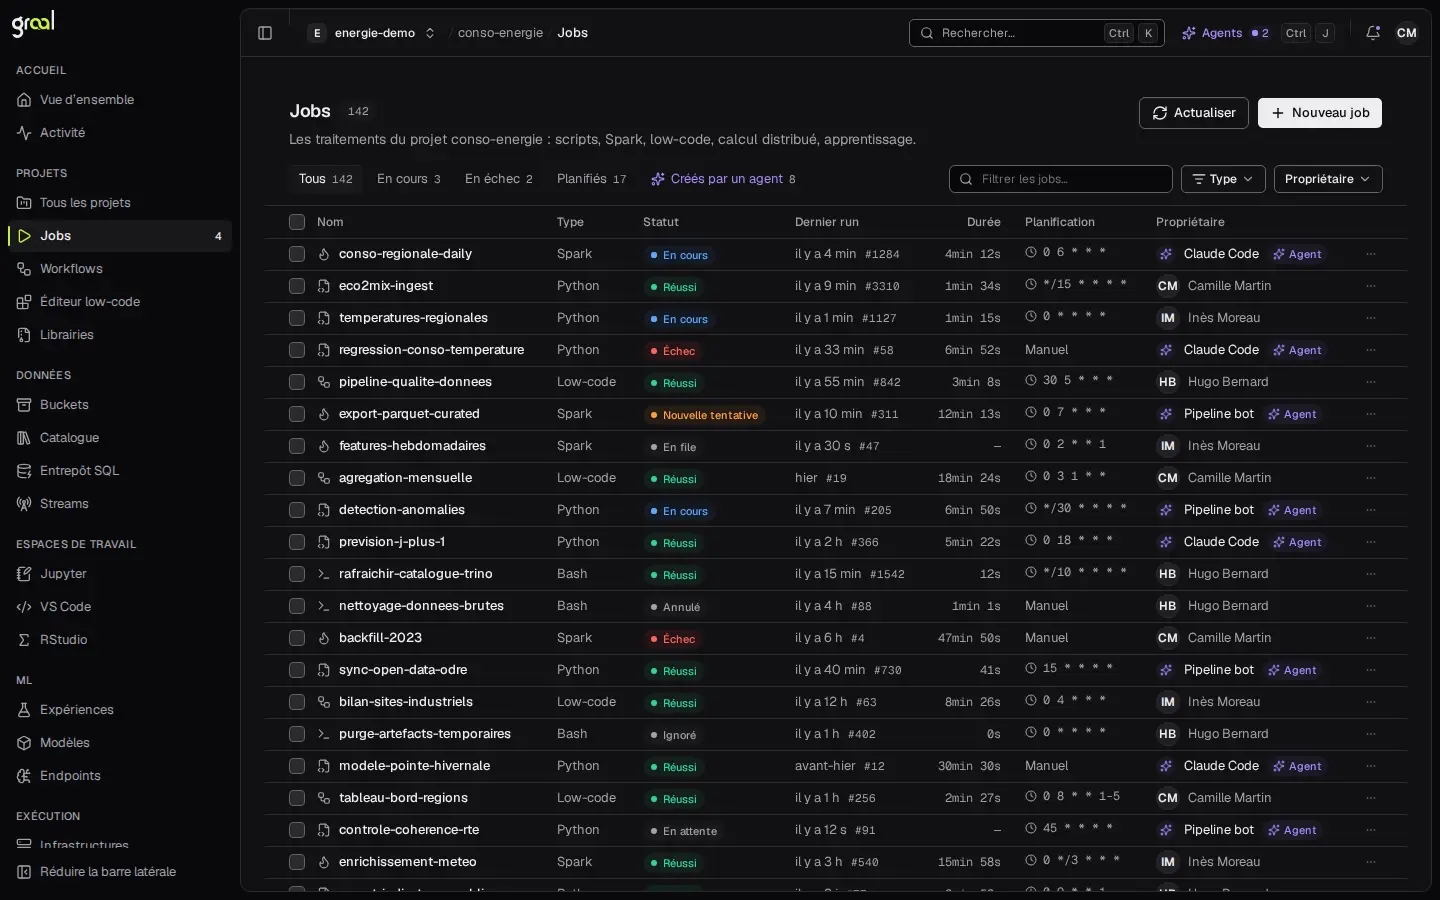Click Réduire la barre latérale
Image resolution: width=1440 pixels, height=900 pixels.
(x=120, y=872)
